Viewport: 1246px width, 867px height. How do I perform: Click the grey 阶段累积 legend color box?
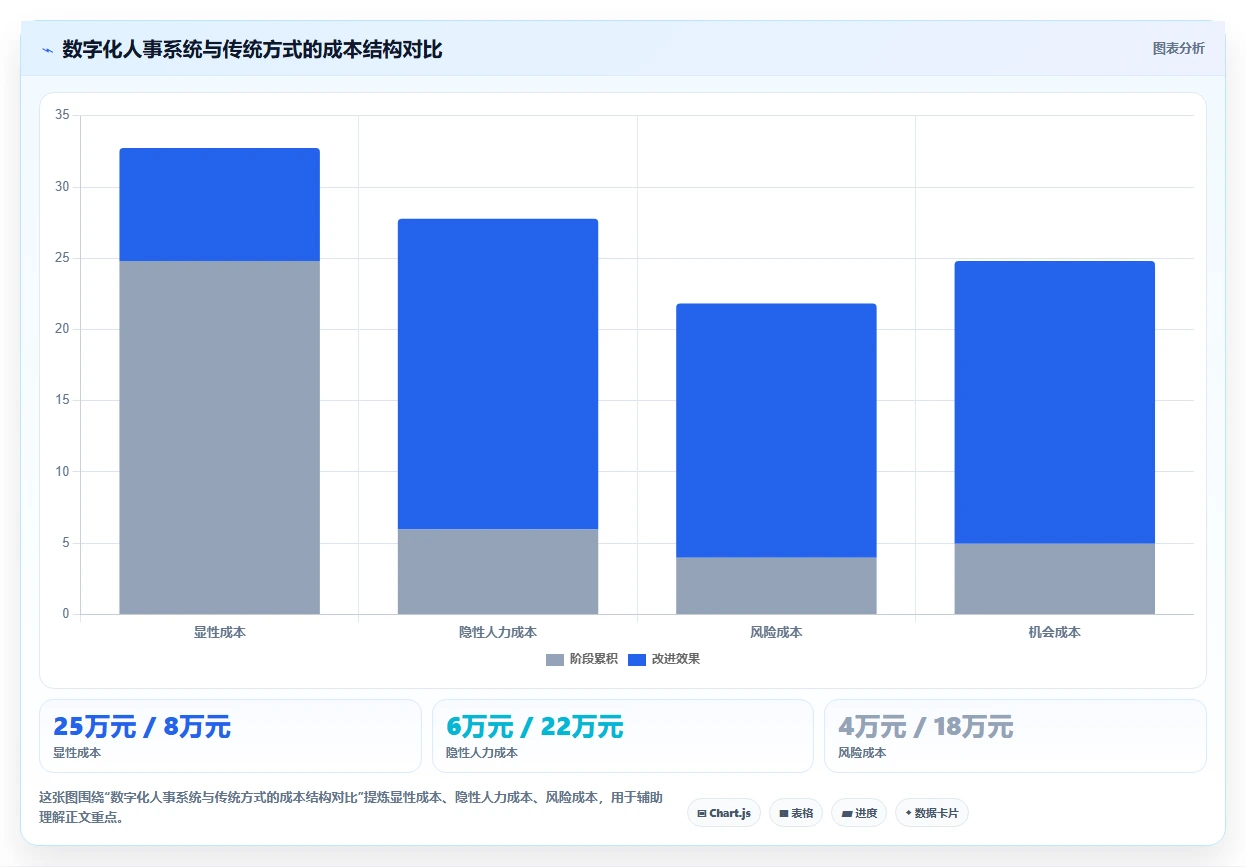(x=555, y=660)
